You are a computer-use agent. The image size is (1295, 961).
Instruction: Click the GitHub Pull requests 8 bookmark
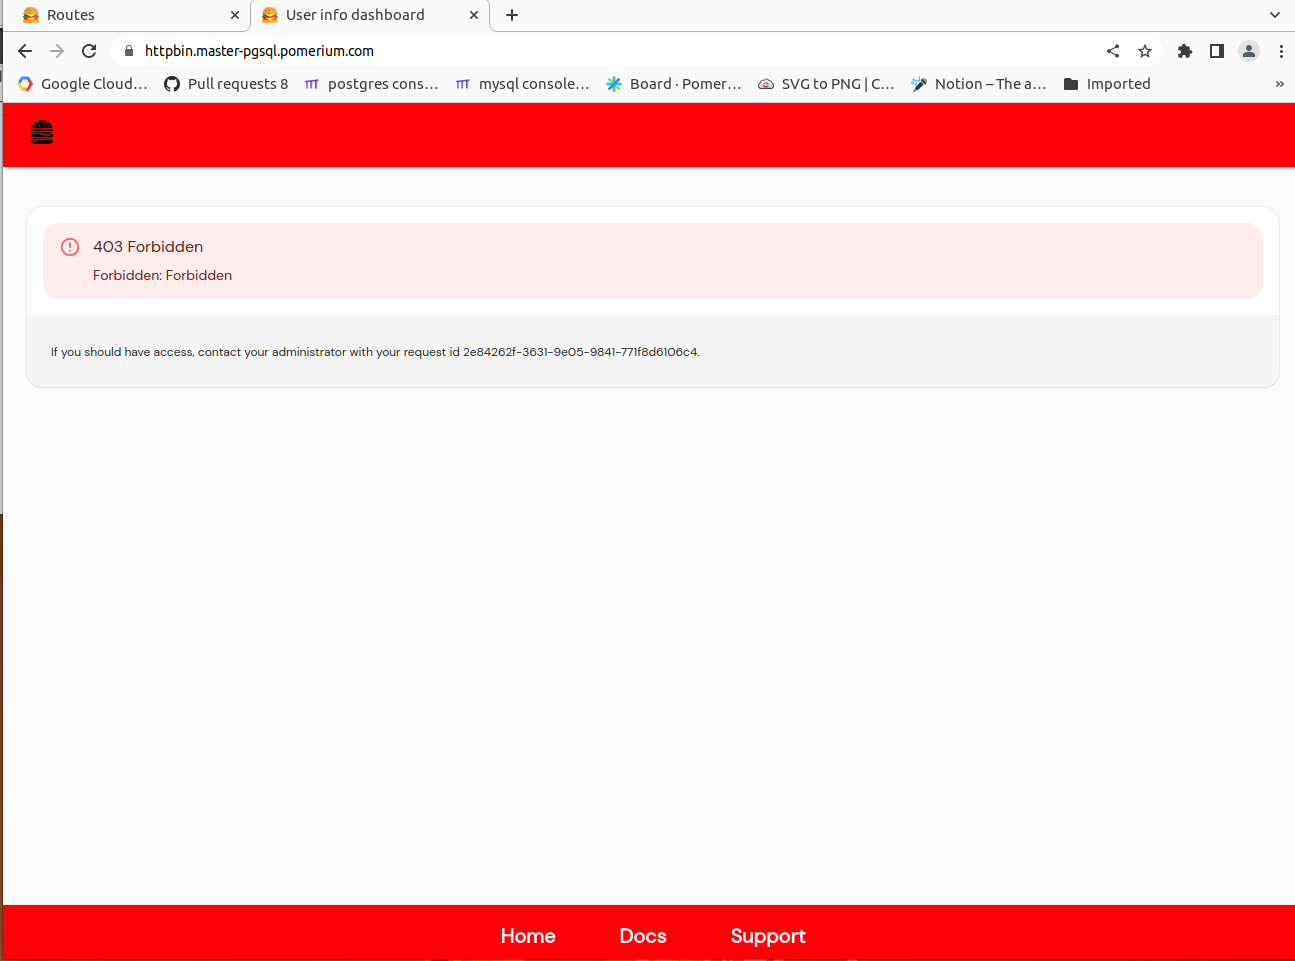(226, 83)
